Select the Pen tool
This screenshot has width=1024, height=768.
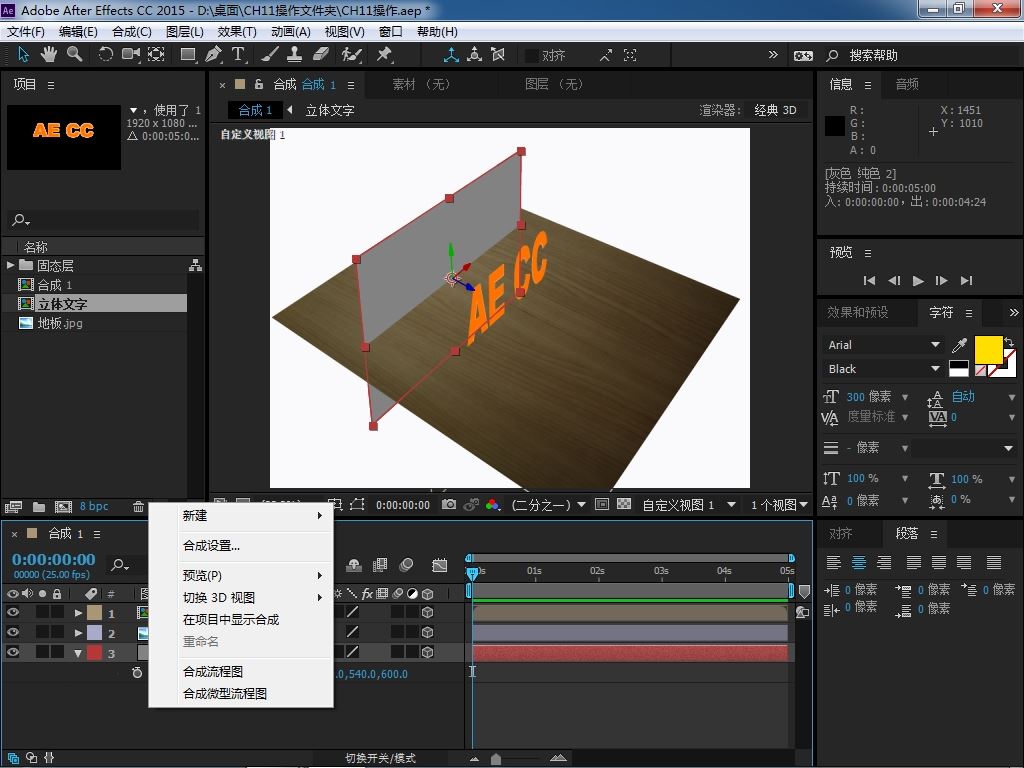tap(213, 55)
